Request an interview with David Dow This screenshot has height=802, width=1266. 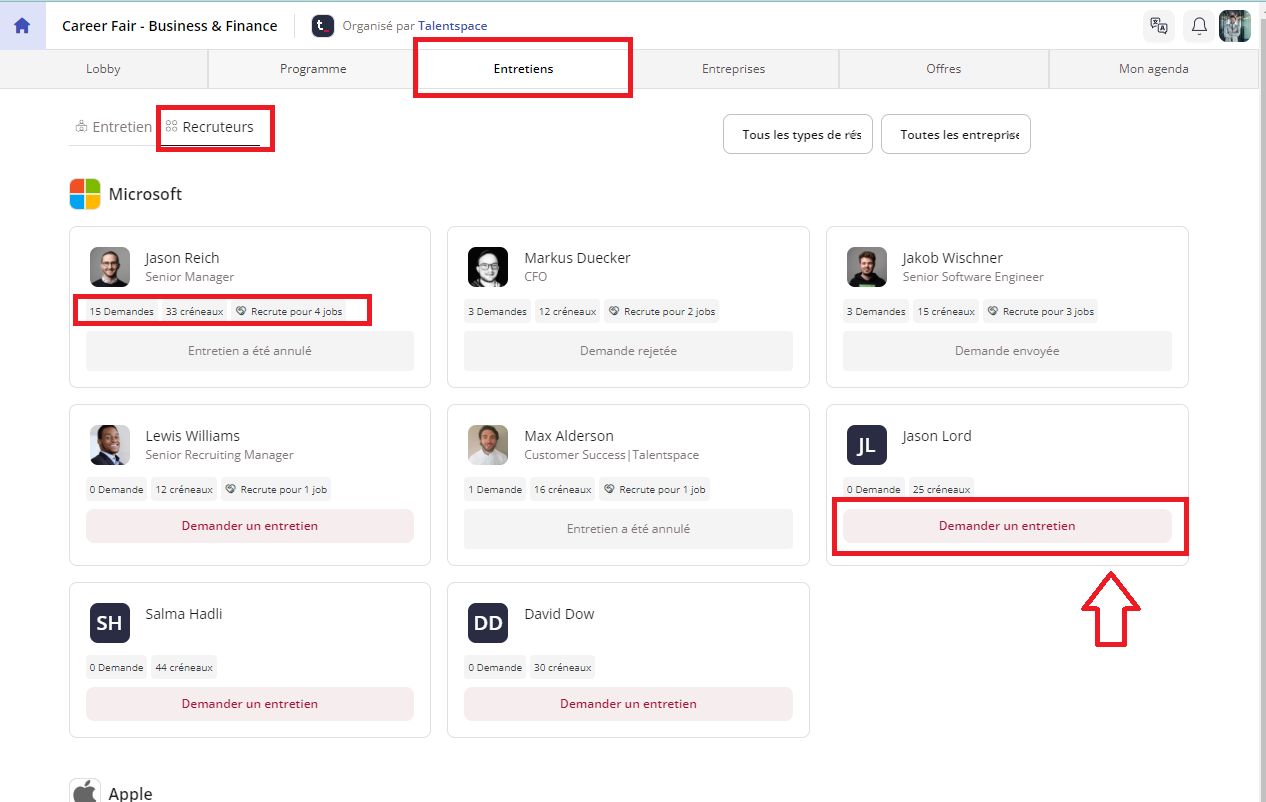coord(628,704)
